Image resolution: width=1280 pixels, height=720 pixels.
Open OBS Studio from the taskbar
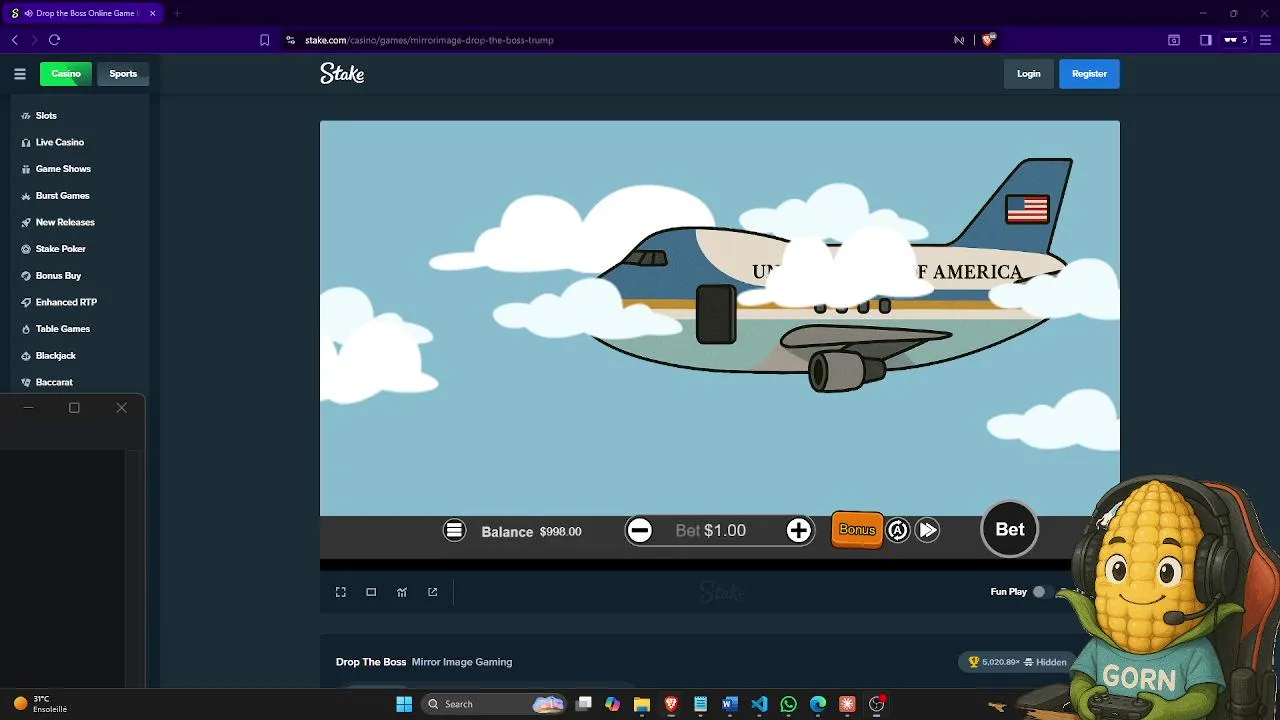click(877, 704)
